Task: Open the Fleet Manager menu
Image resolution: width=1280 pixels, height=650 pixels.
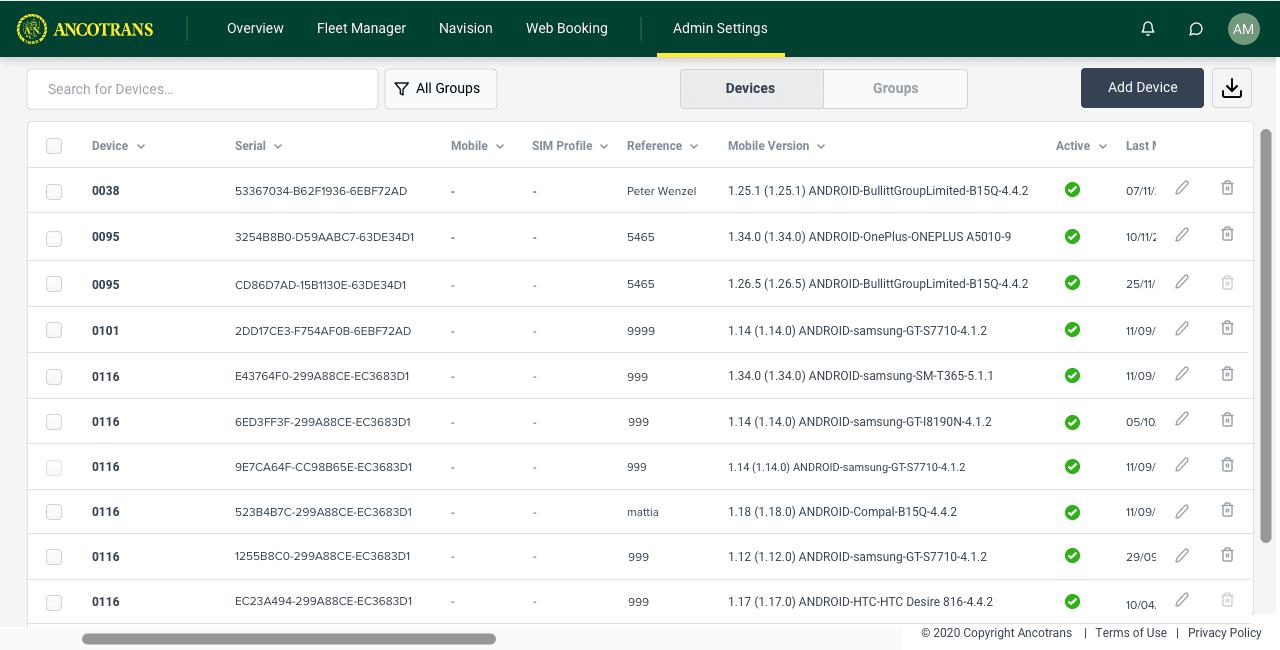Action: coord(361,28)
